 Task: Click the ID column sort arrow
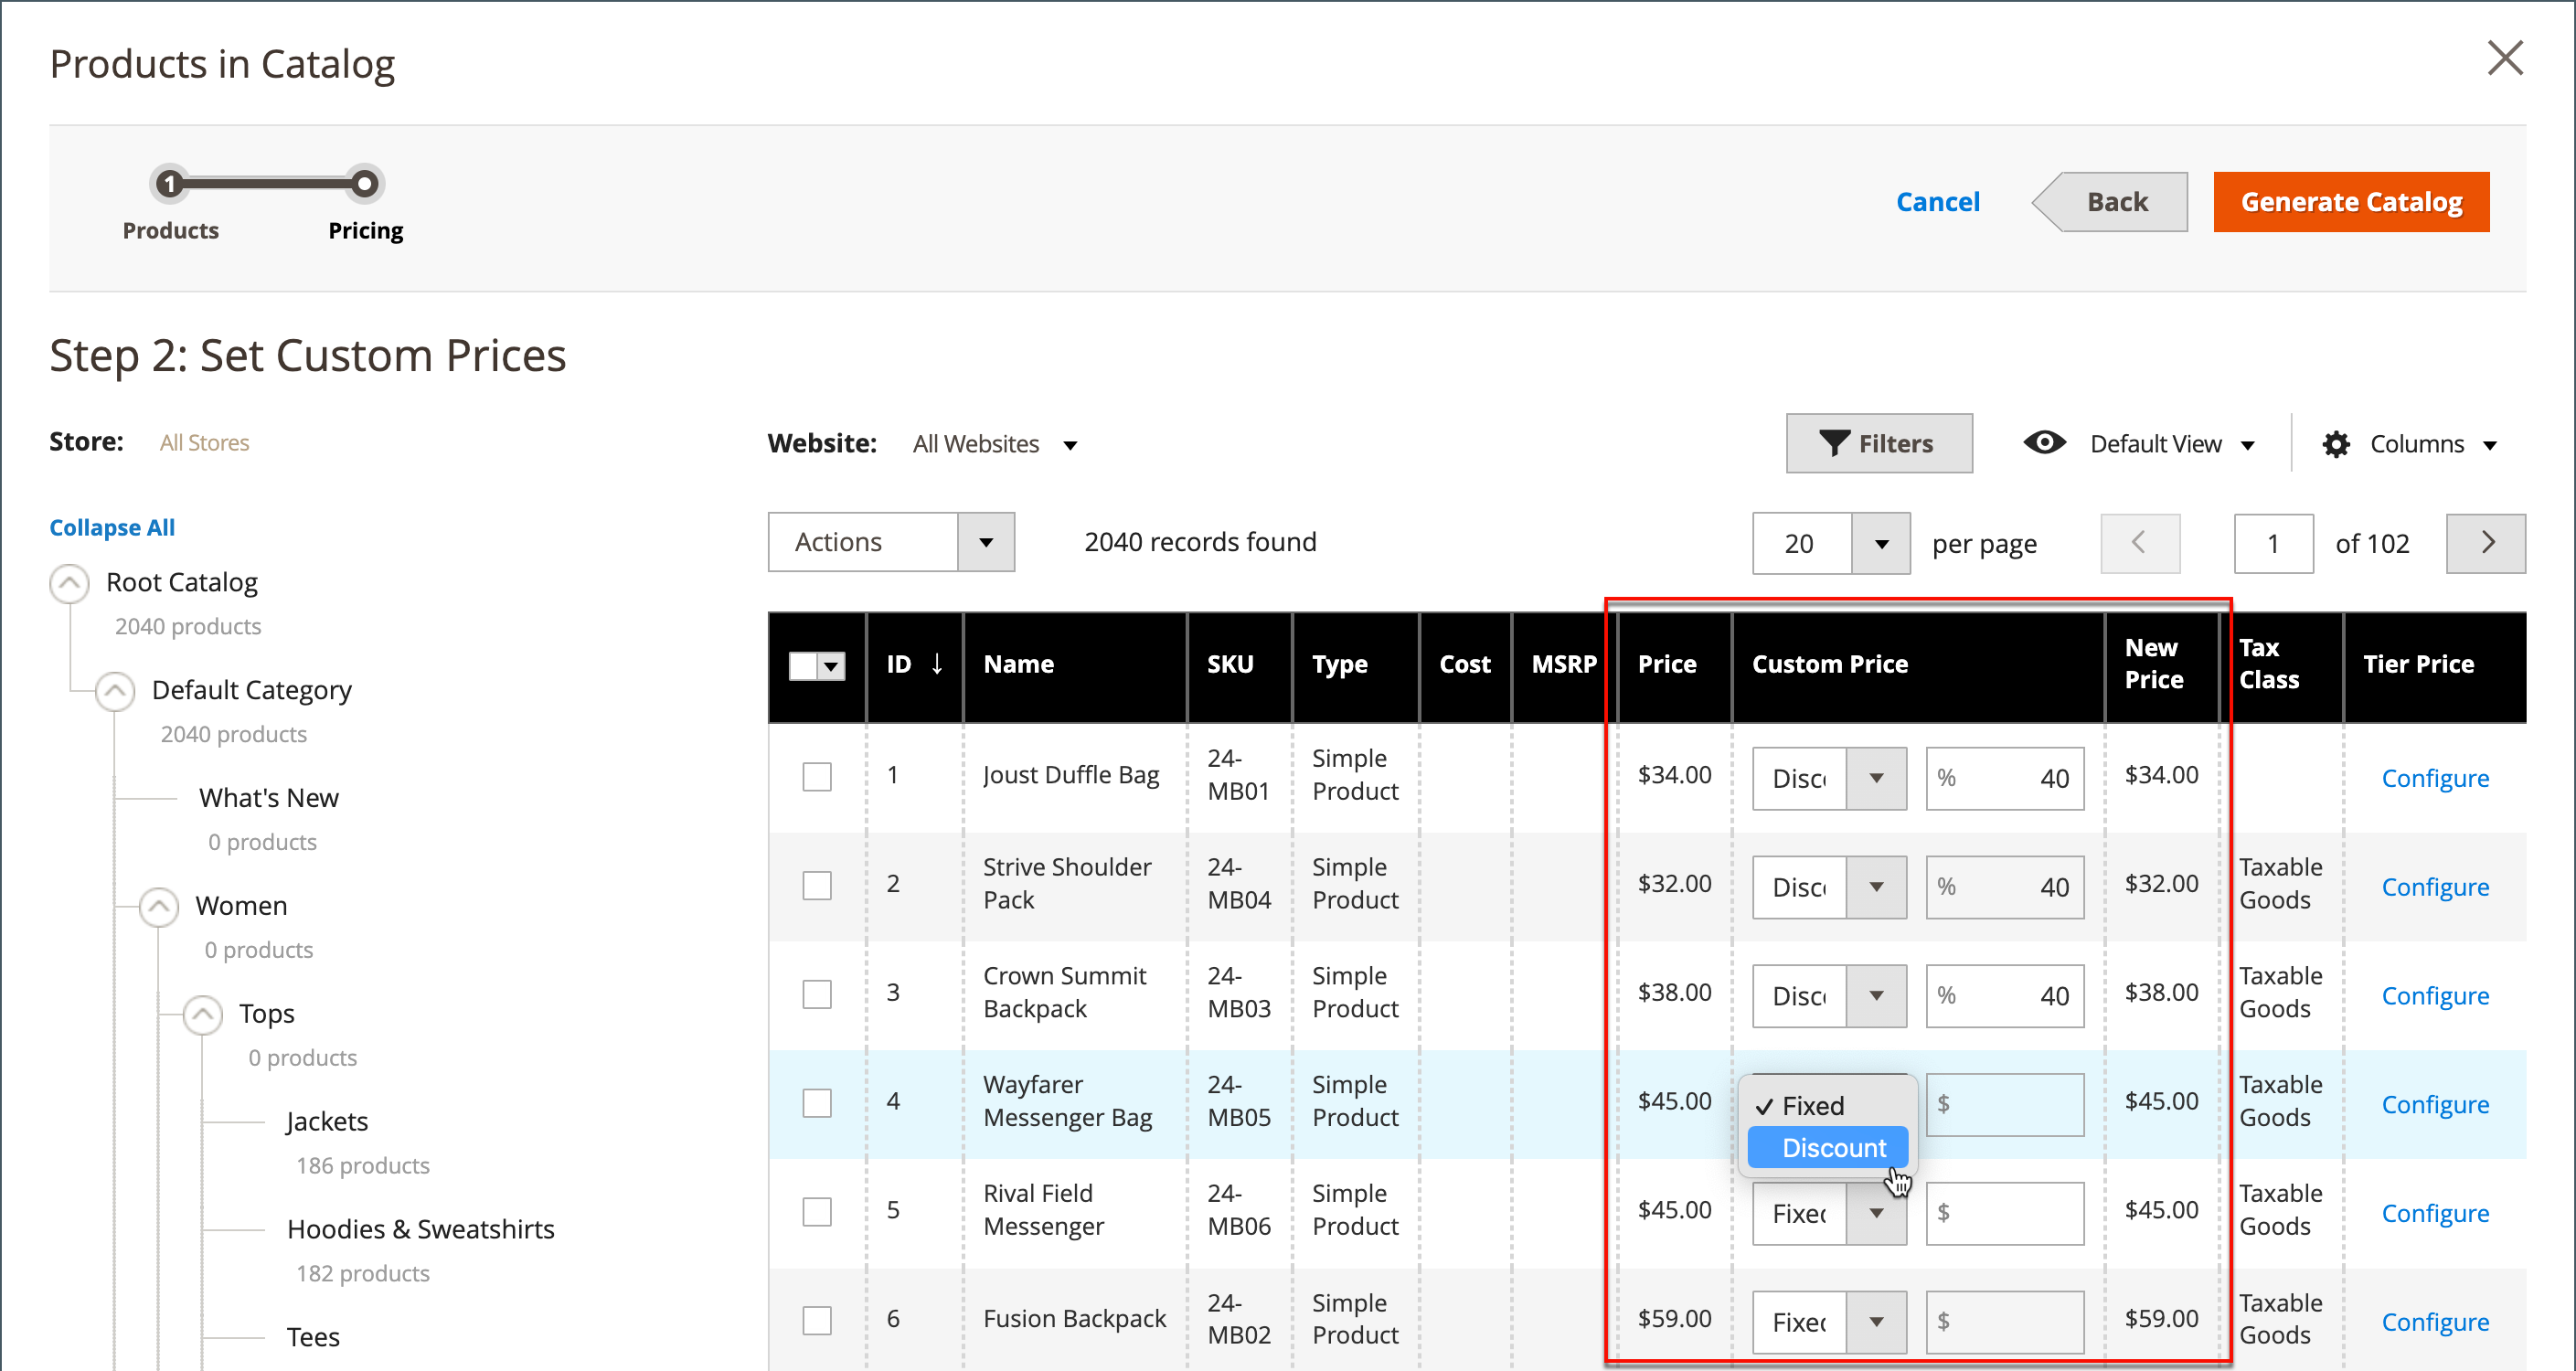click(x=937, y=664)
